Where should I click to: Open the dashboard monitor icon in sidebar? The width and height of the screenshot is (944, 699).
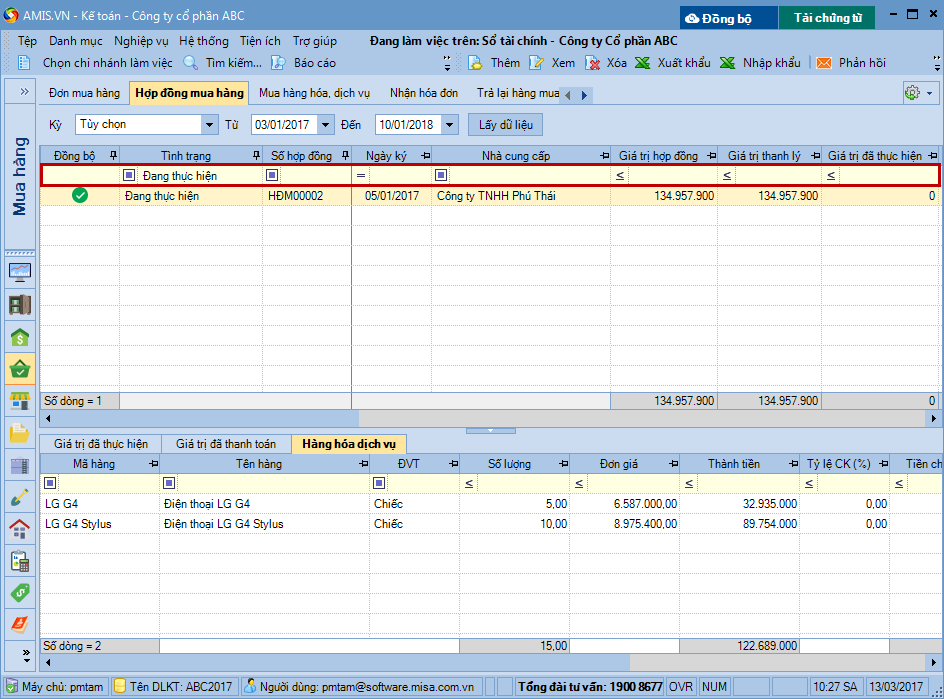point(20,273)
